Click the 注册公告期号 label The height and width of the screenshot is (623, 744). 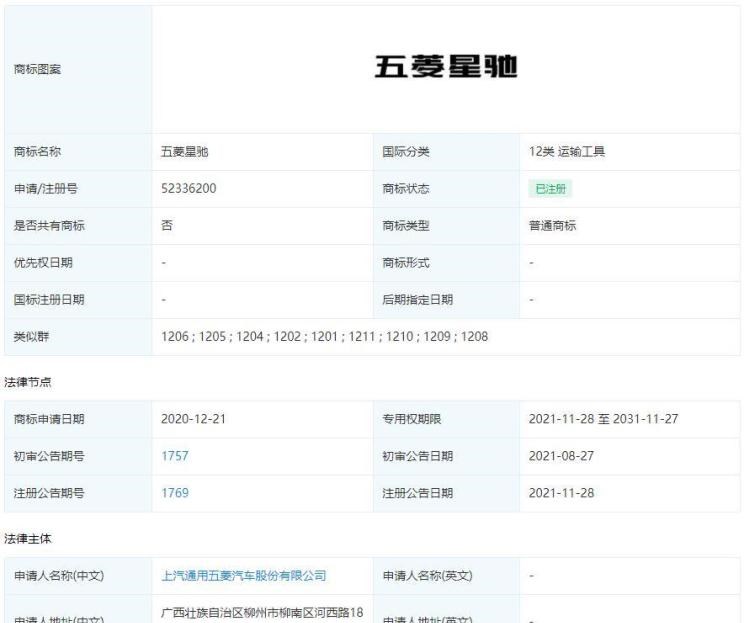[x=49, y=493]
